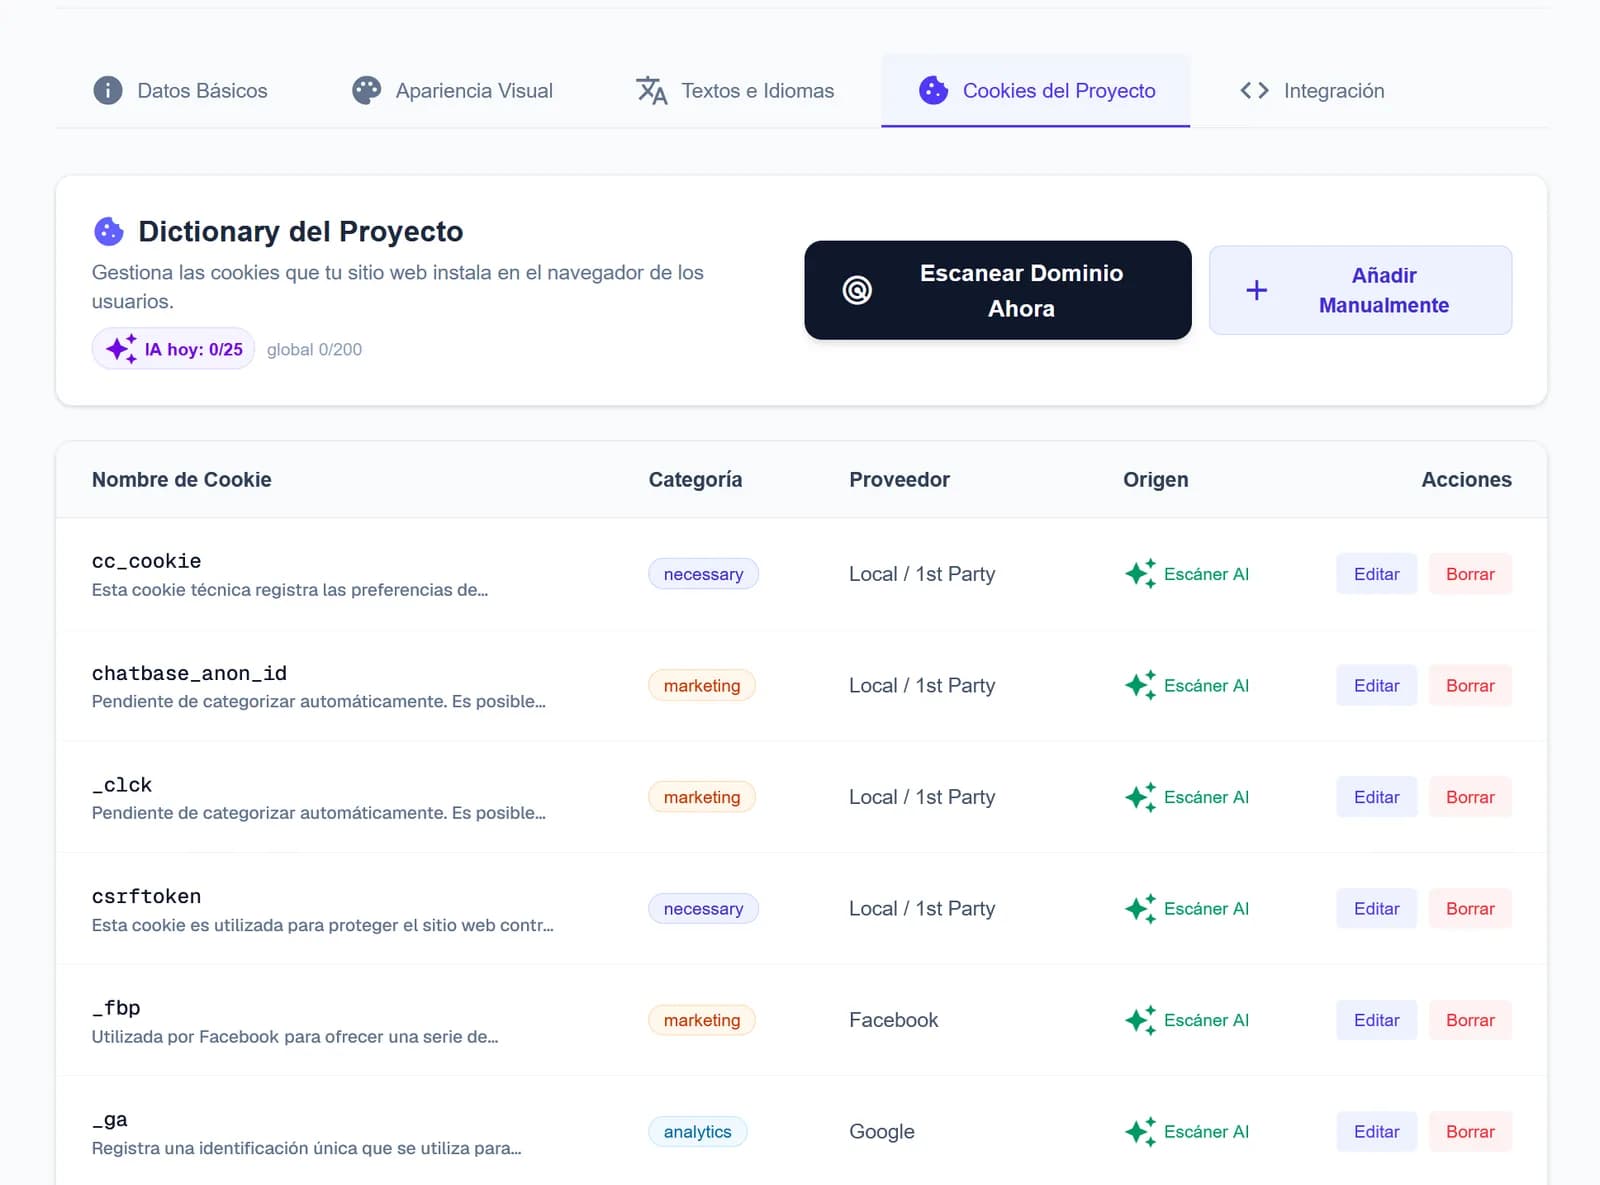
Task: Edit the chatbase_anon_id cookie
Action: [x=1376, y=686]
